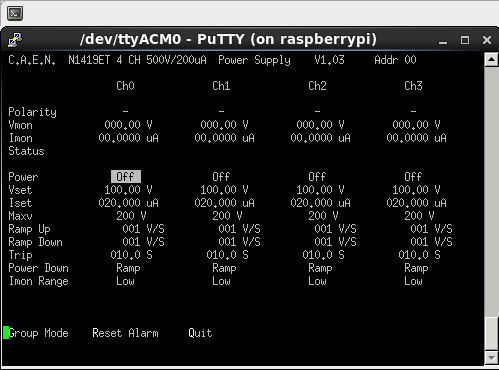
Task: Select the Ch1 Power Down Ramp setting
Action: (x=224, y=268)
